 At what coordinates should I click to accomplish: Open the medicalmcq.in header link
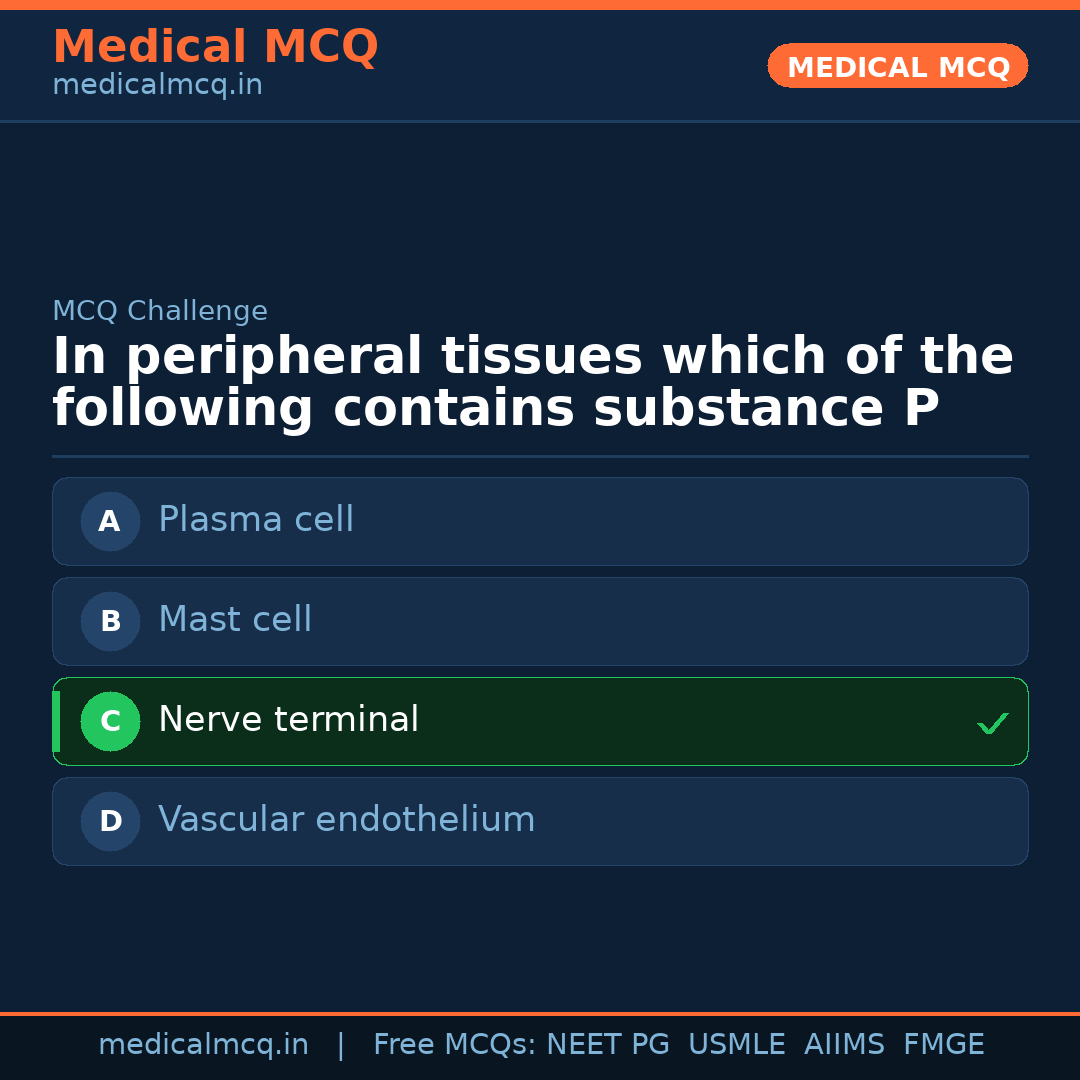click(157, 86)
